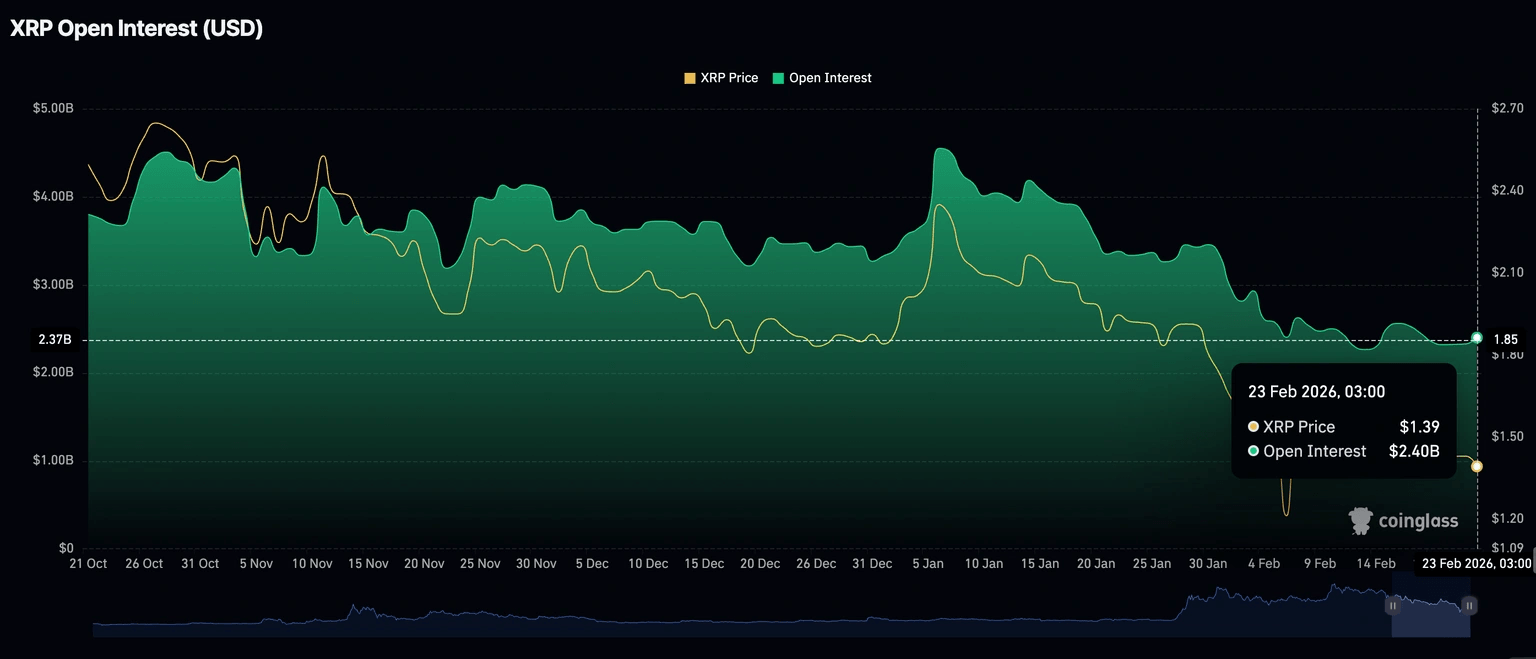Image resolution: width=1536 pixels, height=659 pixels.
Task: Click the 5 Jan date on x-axis
Action: coord(927,564)
